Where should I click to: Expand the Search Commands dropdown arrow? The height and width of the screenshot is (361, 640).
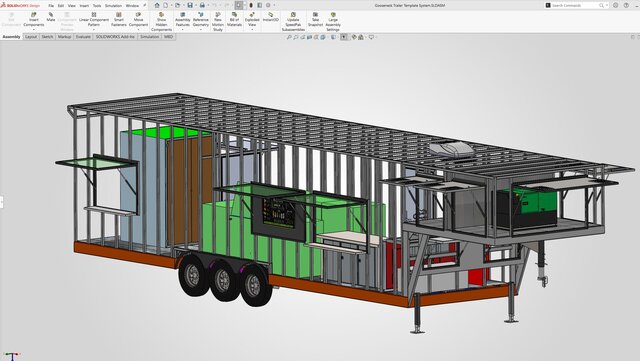coord(607,5)
